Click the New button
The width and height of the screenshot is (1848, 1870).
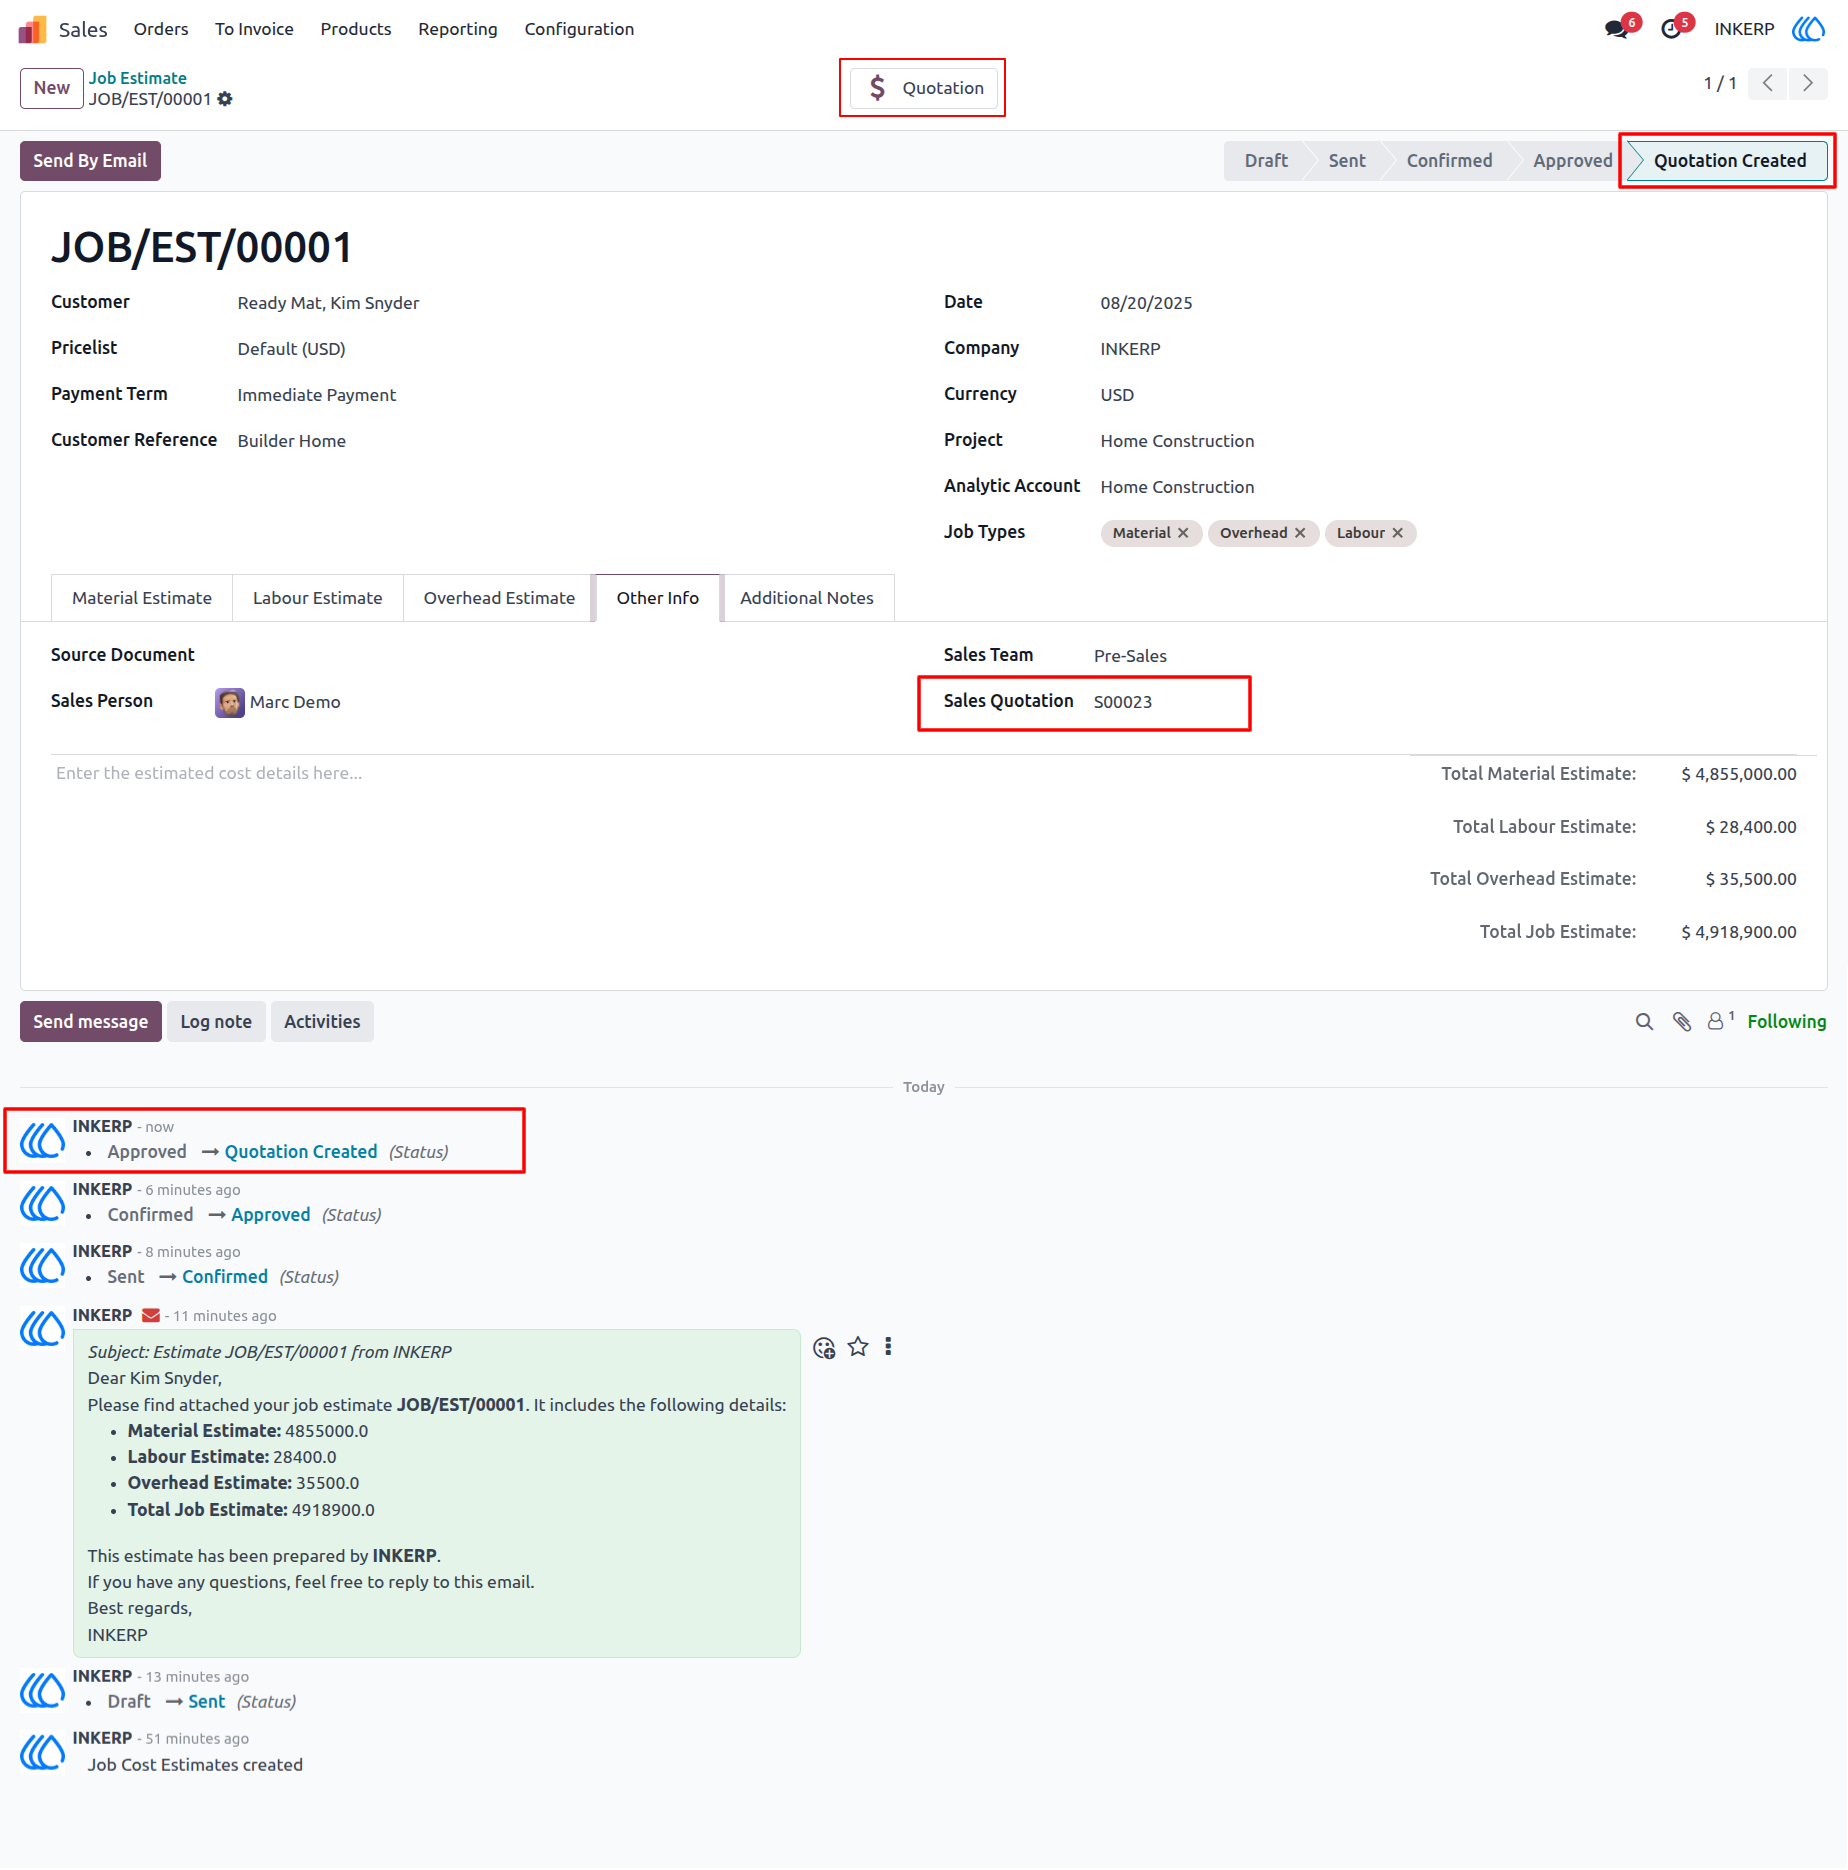(x=51, y=88)
